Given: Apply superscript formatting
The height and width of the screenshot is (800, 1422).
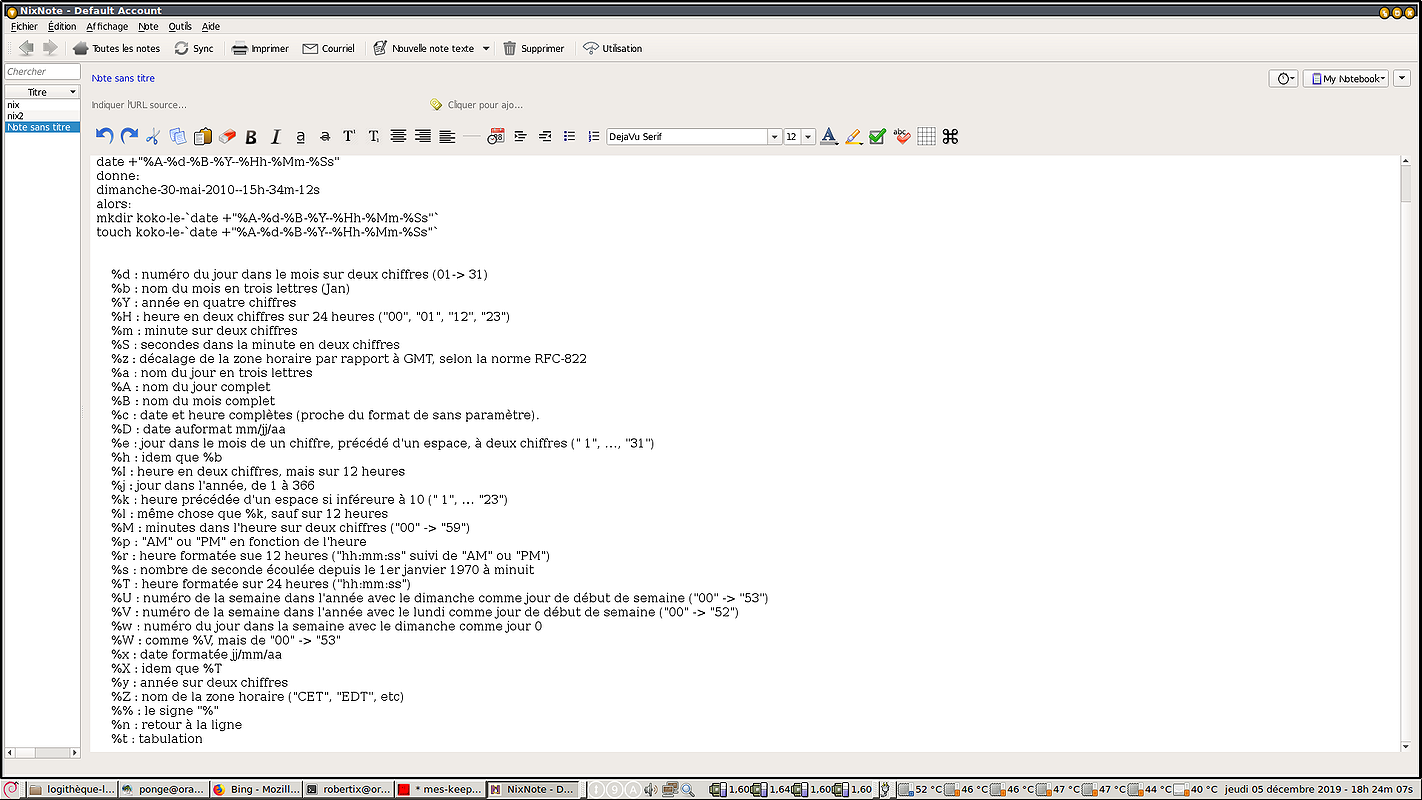Looking at the screenshot, I should [349, 136].
